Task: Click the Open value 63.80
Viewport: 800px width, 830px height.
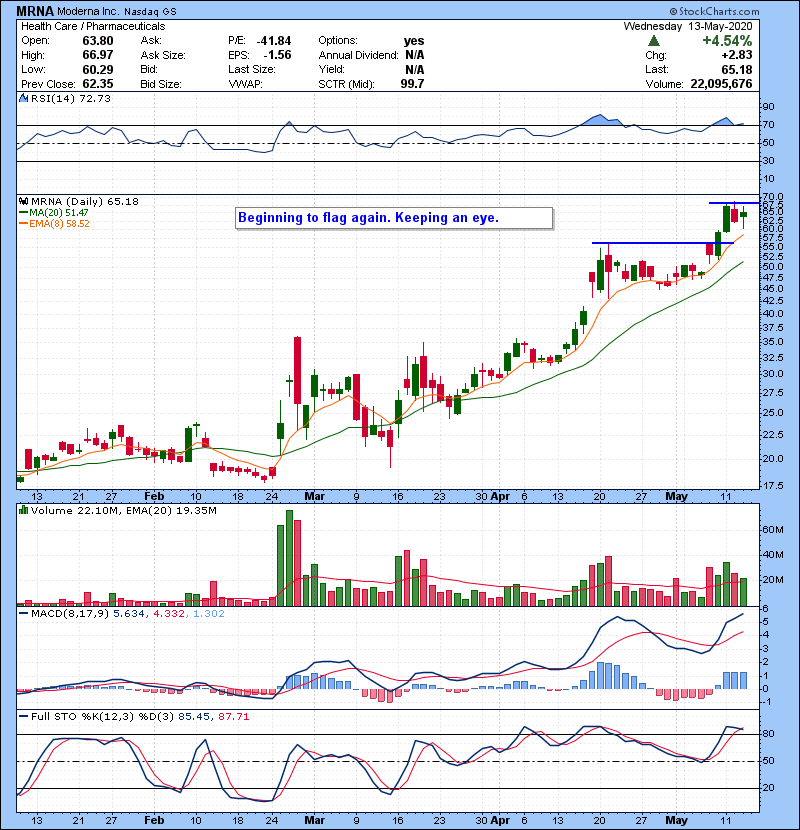Action: pos(98,41)
